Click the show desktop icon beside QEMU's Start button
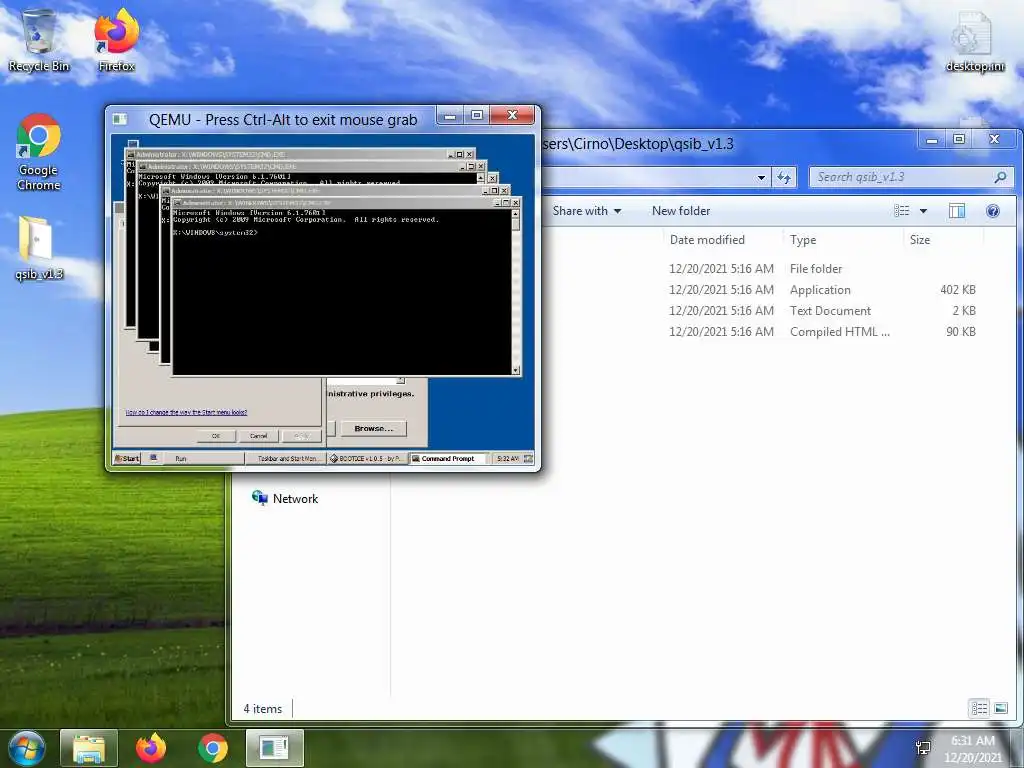Screen dimensions: 1024x768 click(x=153, y=458)
